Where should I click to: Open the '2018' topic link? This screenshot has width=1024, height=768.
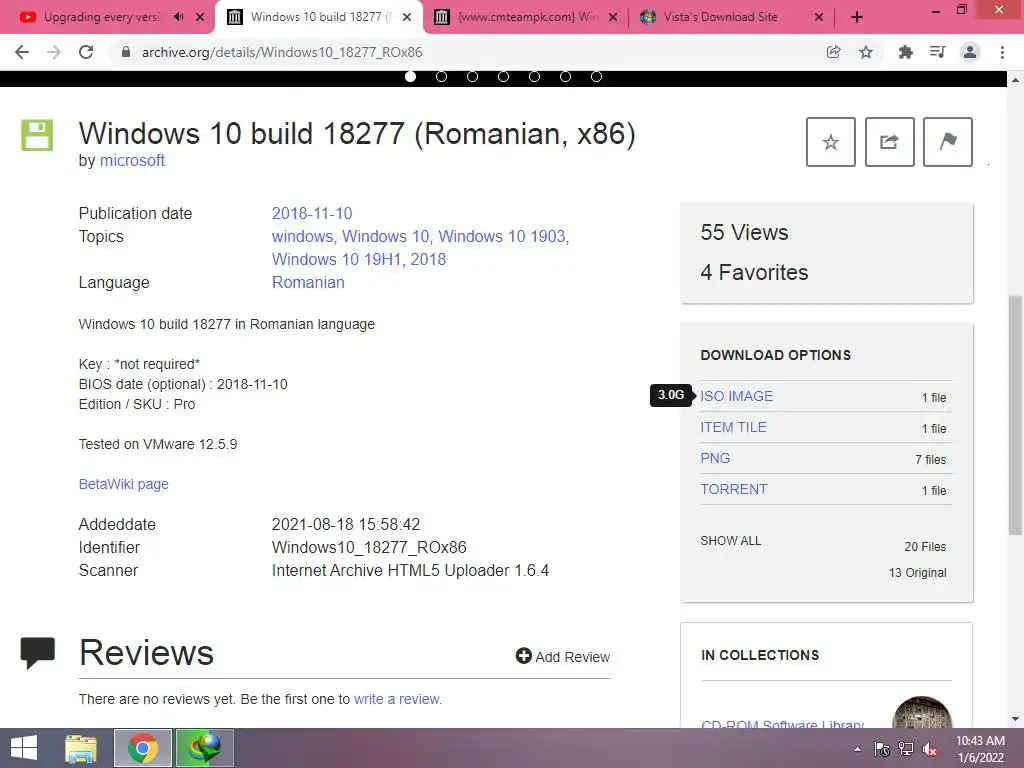click(x=428, y=259)
